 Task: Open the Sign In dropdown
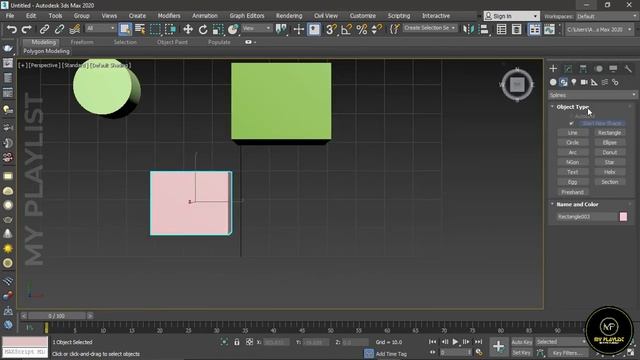[x=511, y=16]
